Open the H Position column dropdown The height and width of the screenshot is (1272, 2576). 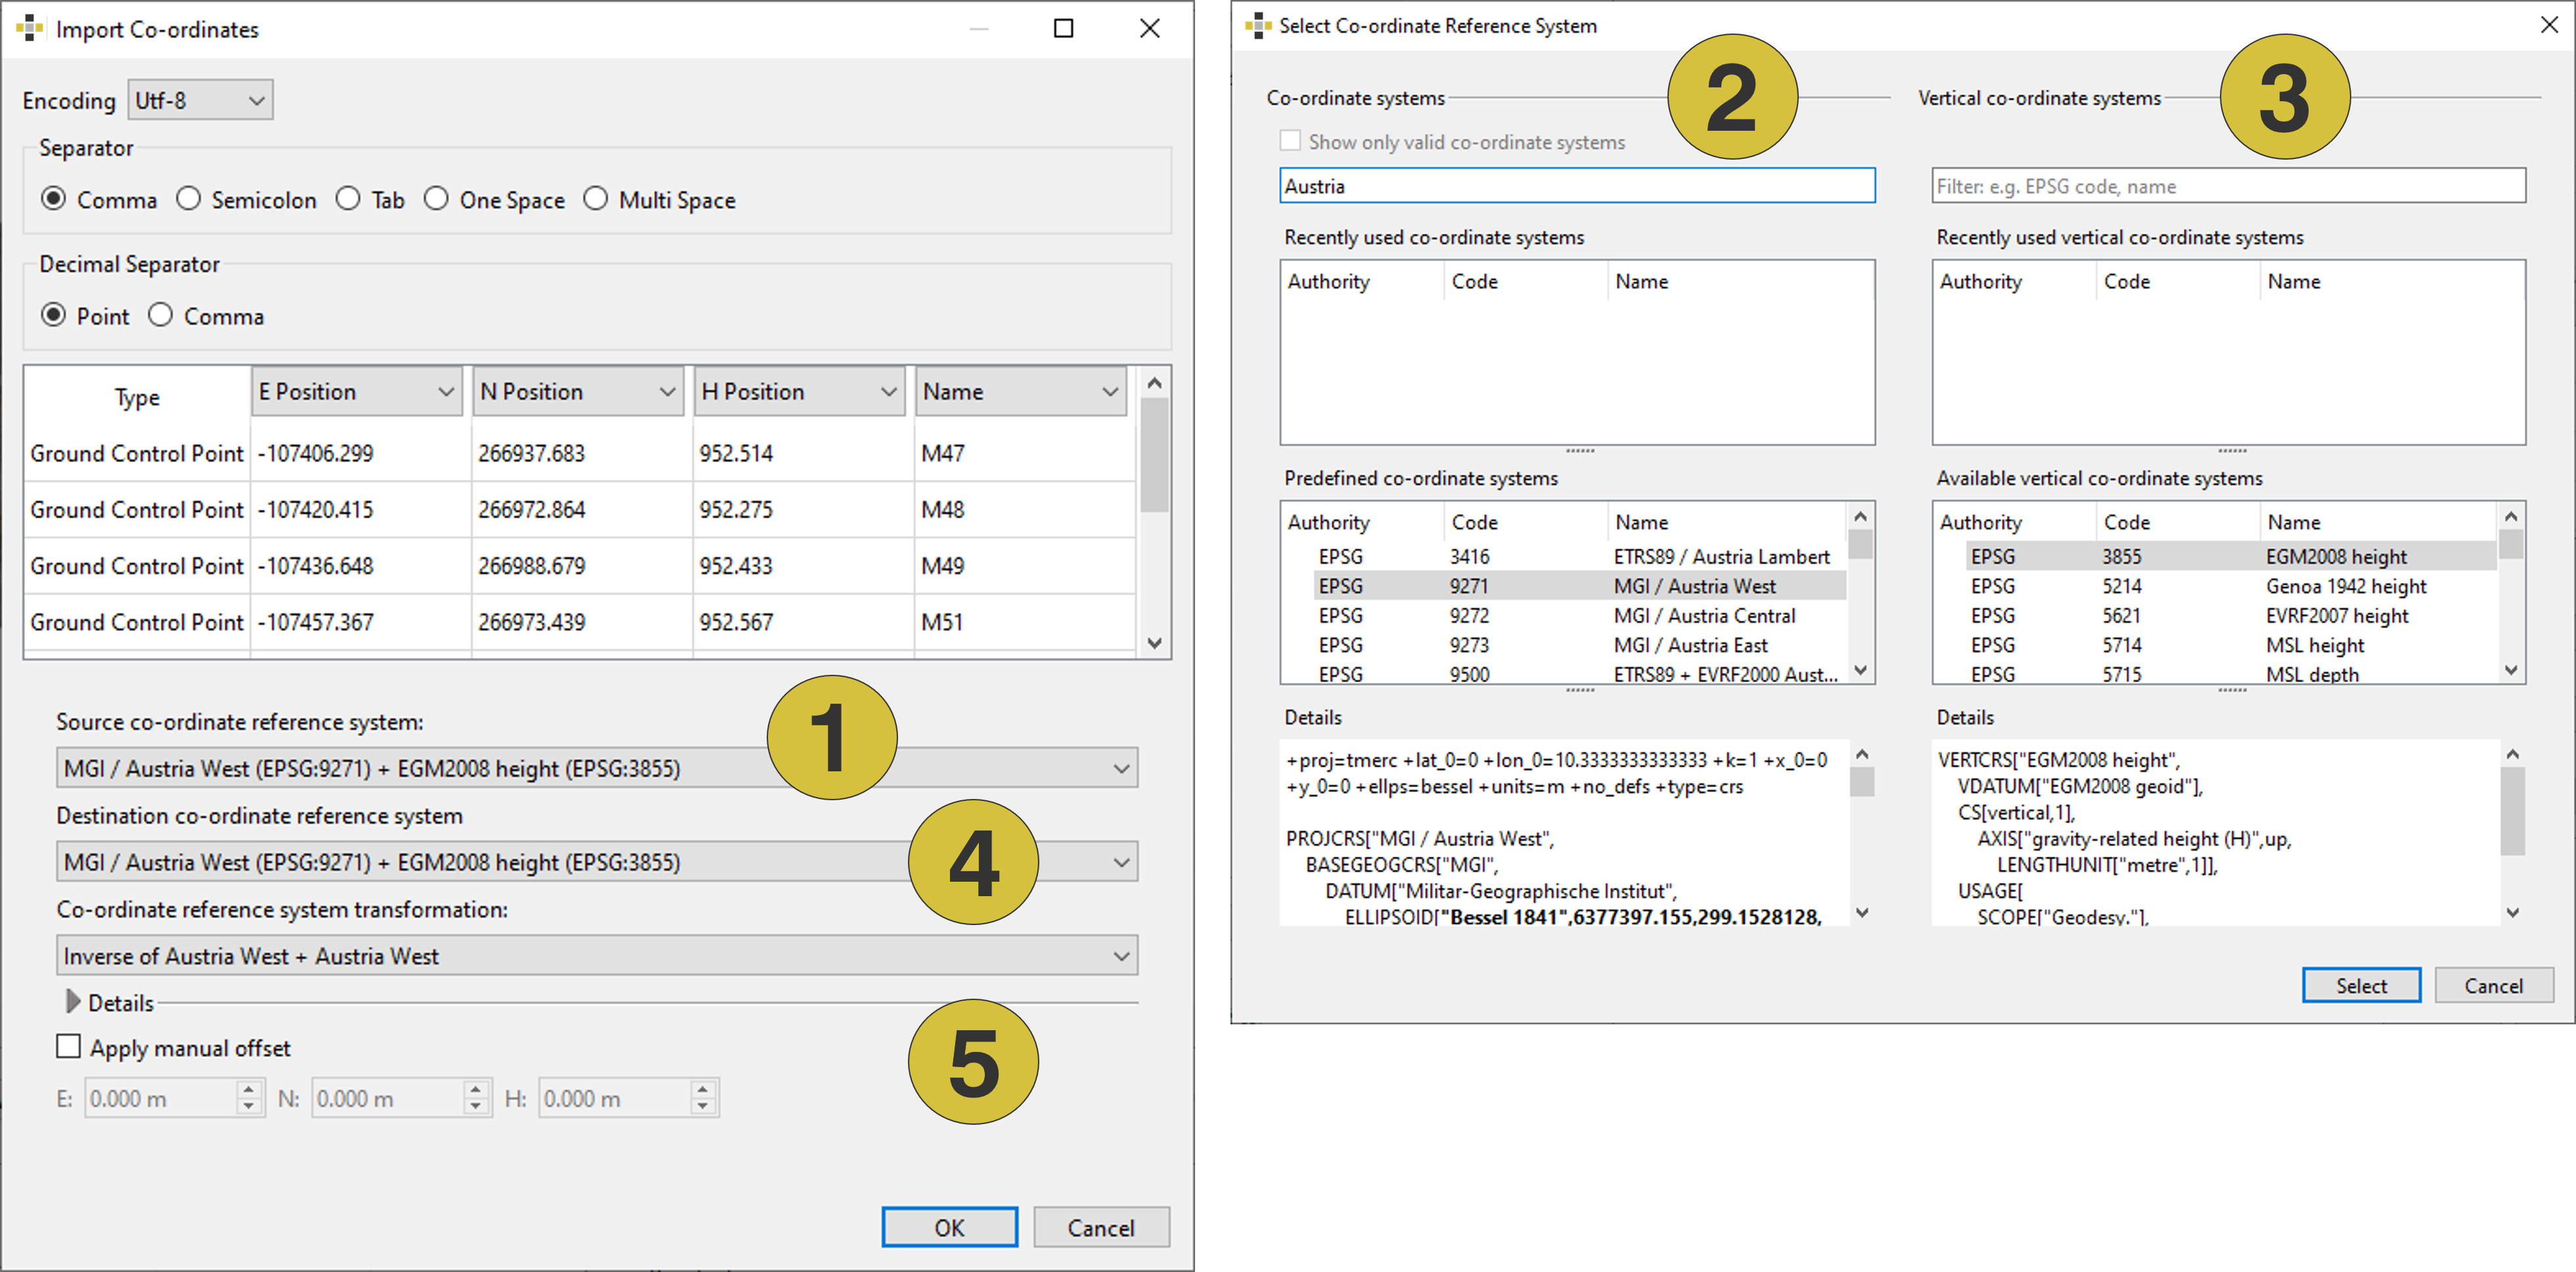click(800, 391)
